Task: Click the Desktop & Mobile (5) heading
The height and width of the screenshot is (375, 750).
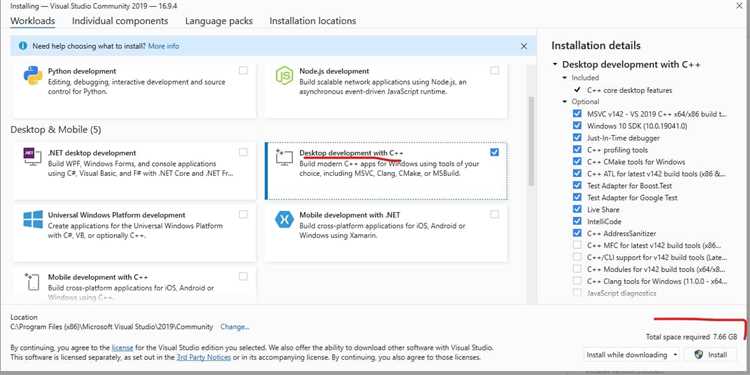Action: (55, 130)
